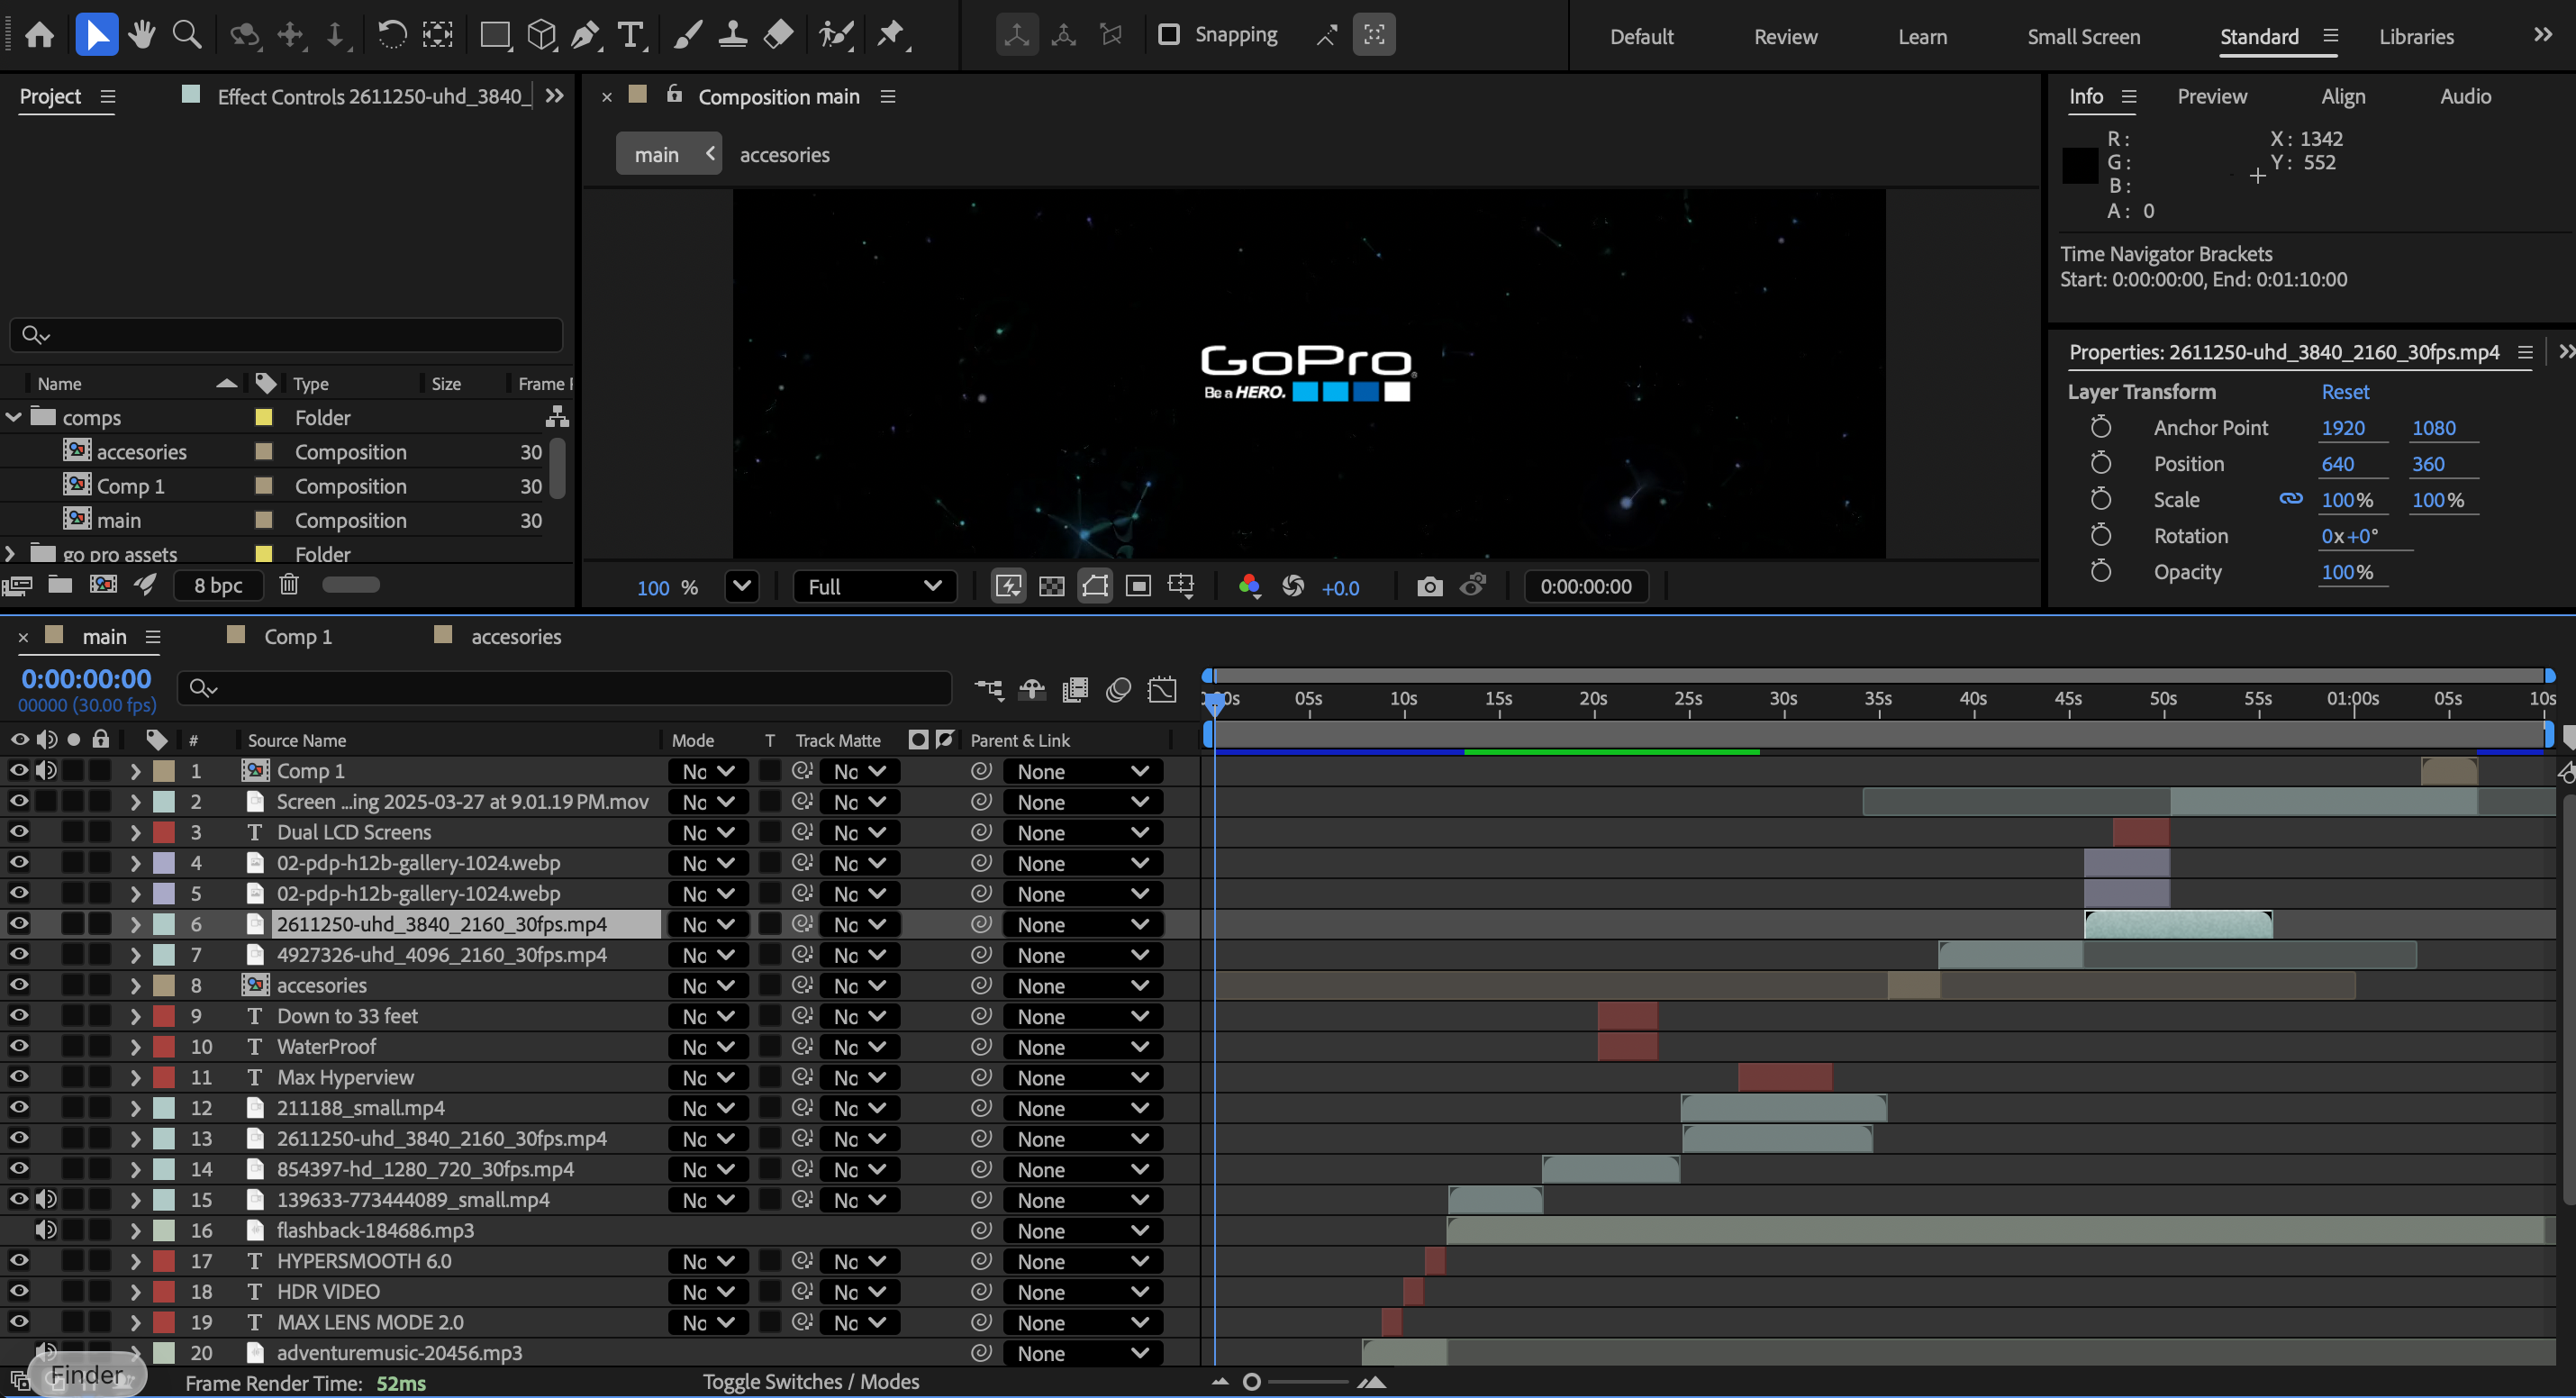Select the Selection tool in the toolbar

96,34
